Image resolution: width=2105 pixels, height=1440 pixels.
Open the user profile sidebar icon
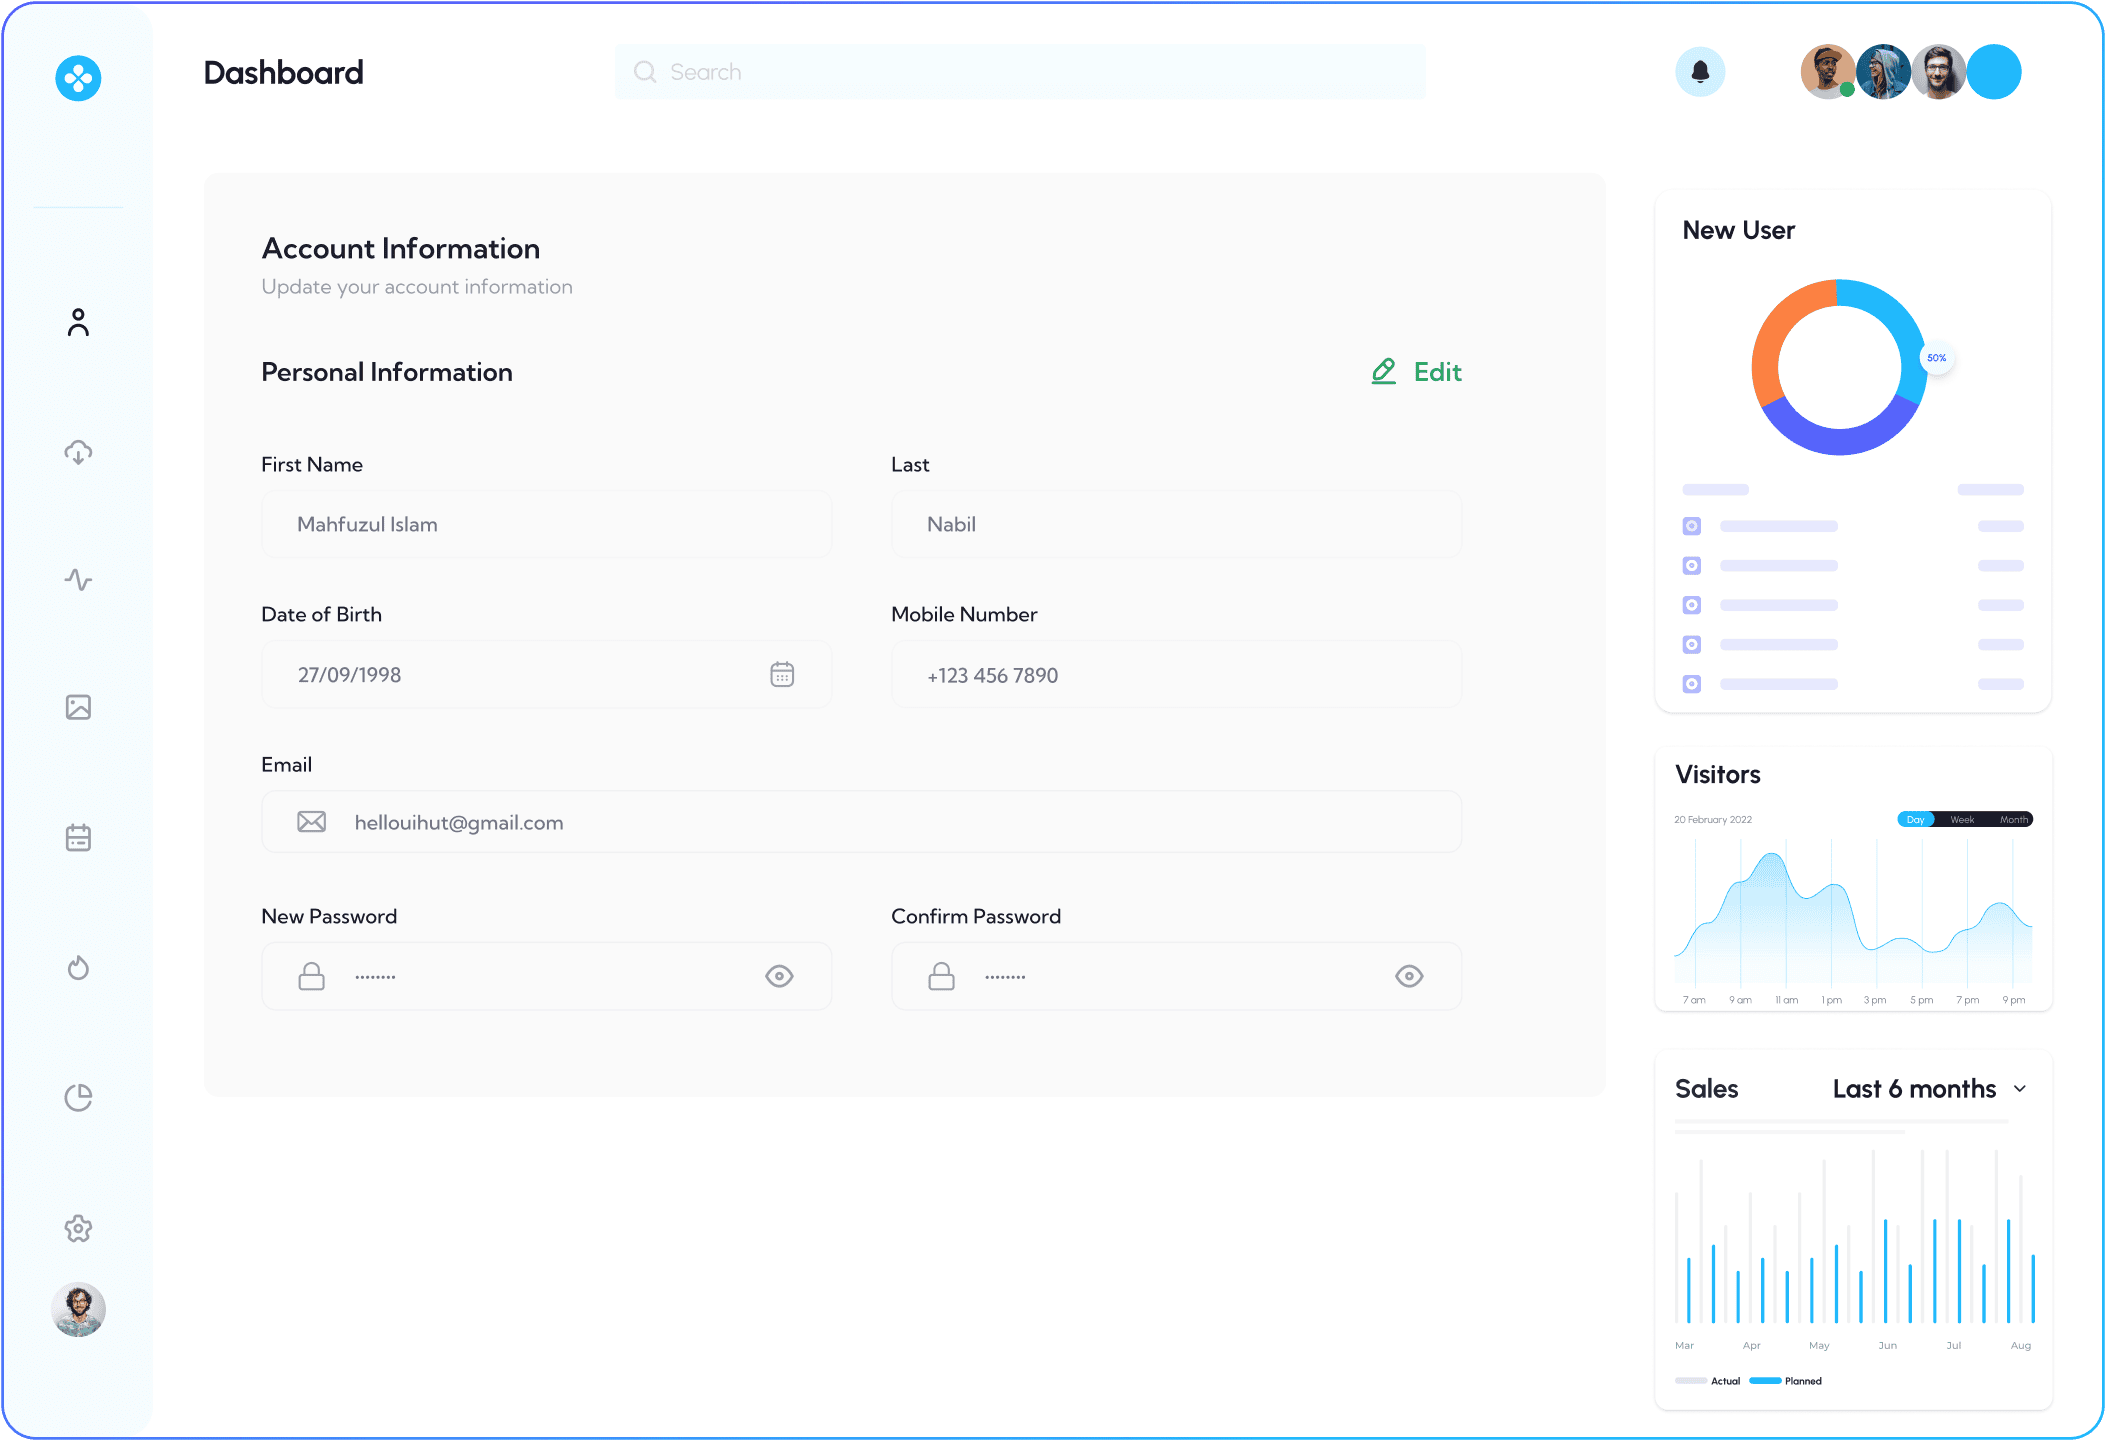tap(78, 322)
